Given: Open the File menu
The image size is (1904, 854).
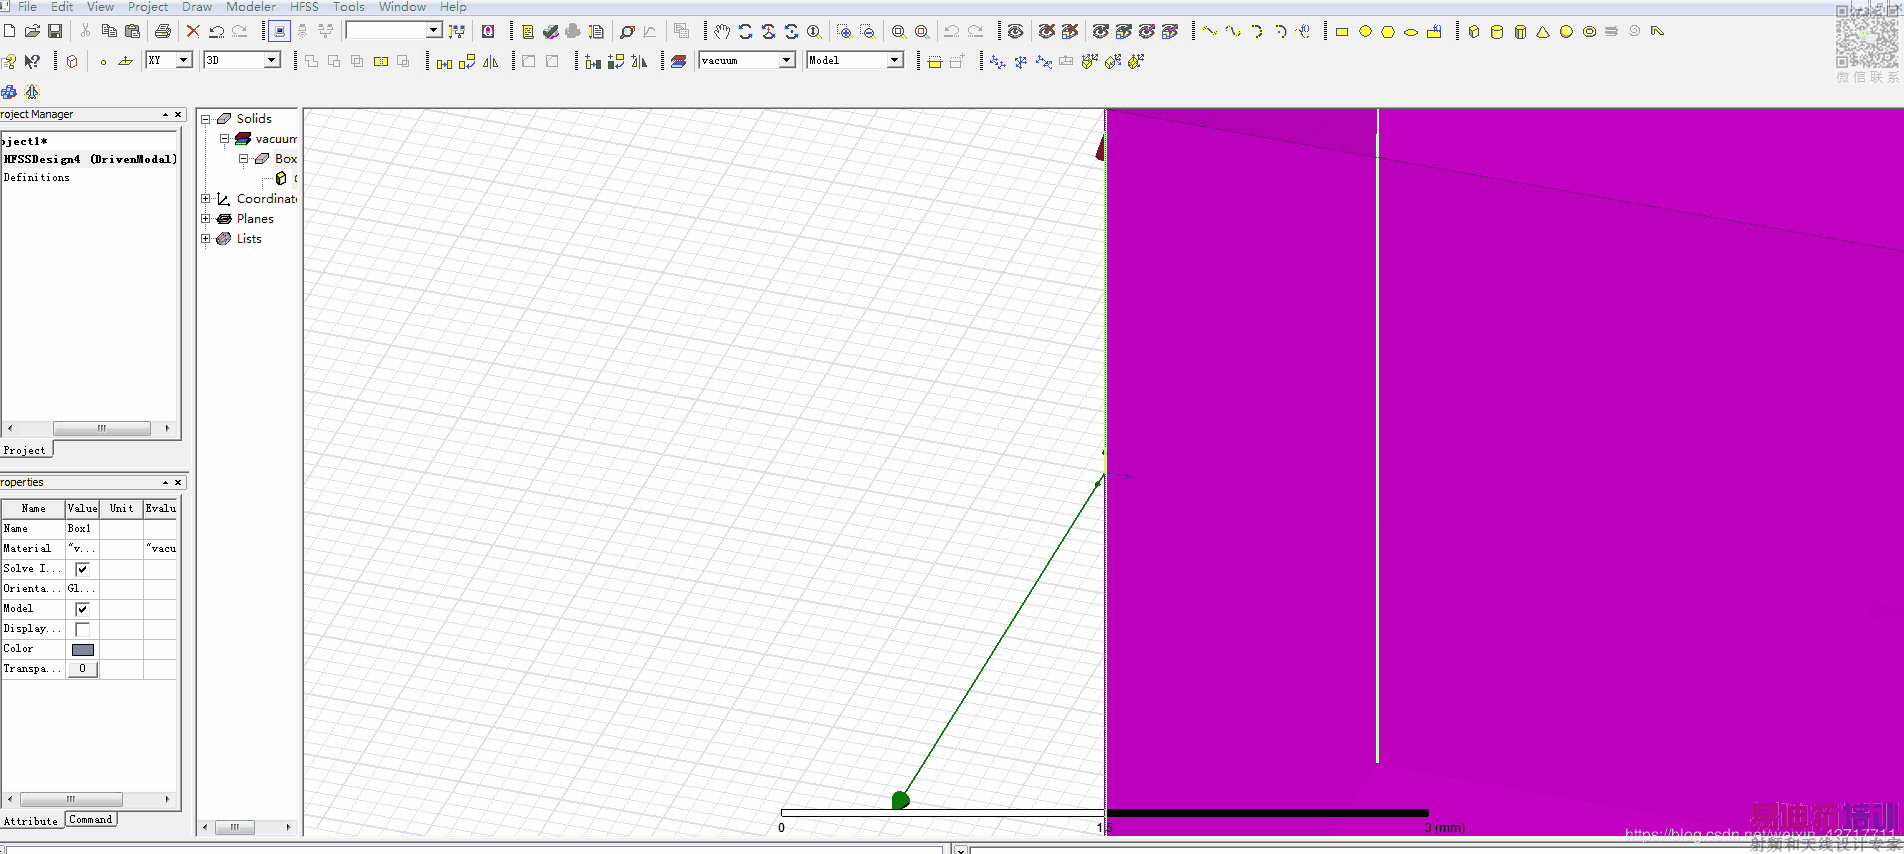Looking at the screenshot, I should (27, 7).
